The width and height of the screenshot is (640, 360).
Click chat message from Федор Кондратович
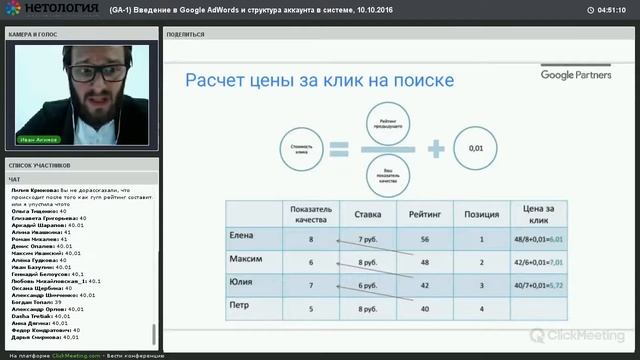(x=46, y=330)
